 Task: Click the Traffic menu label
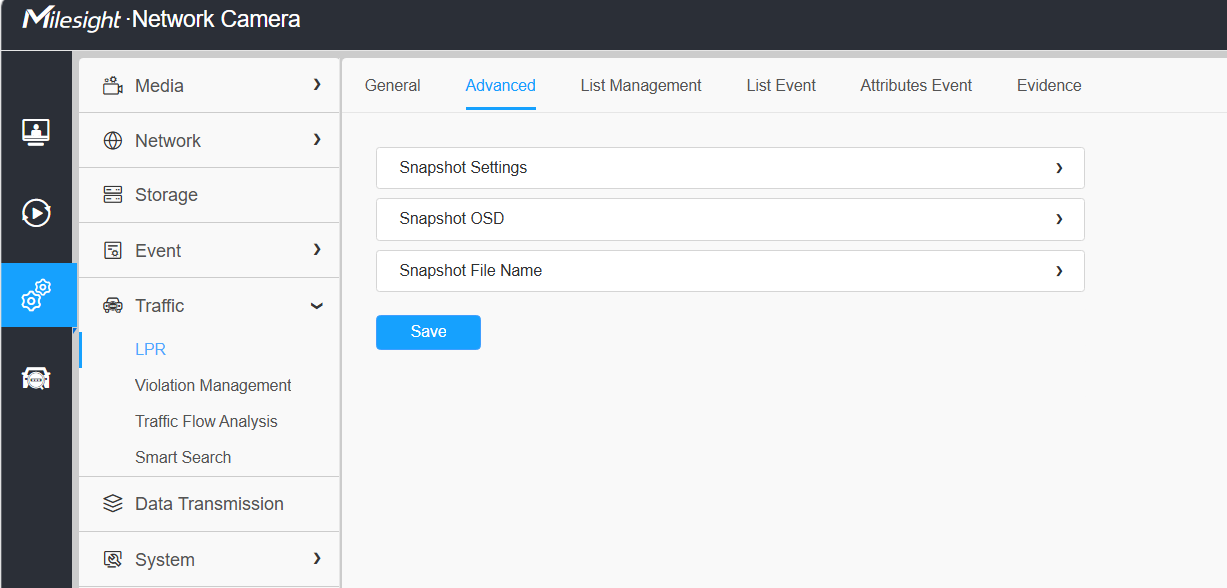[x=160, y=306]
